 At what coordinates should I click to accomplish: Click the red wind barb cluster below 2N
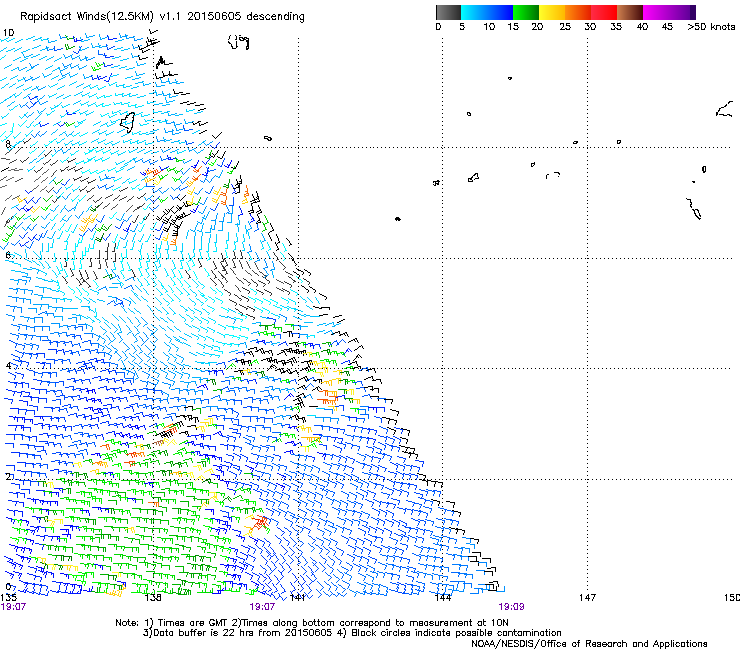click(259, 523)
